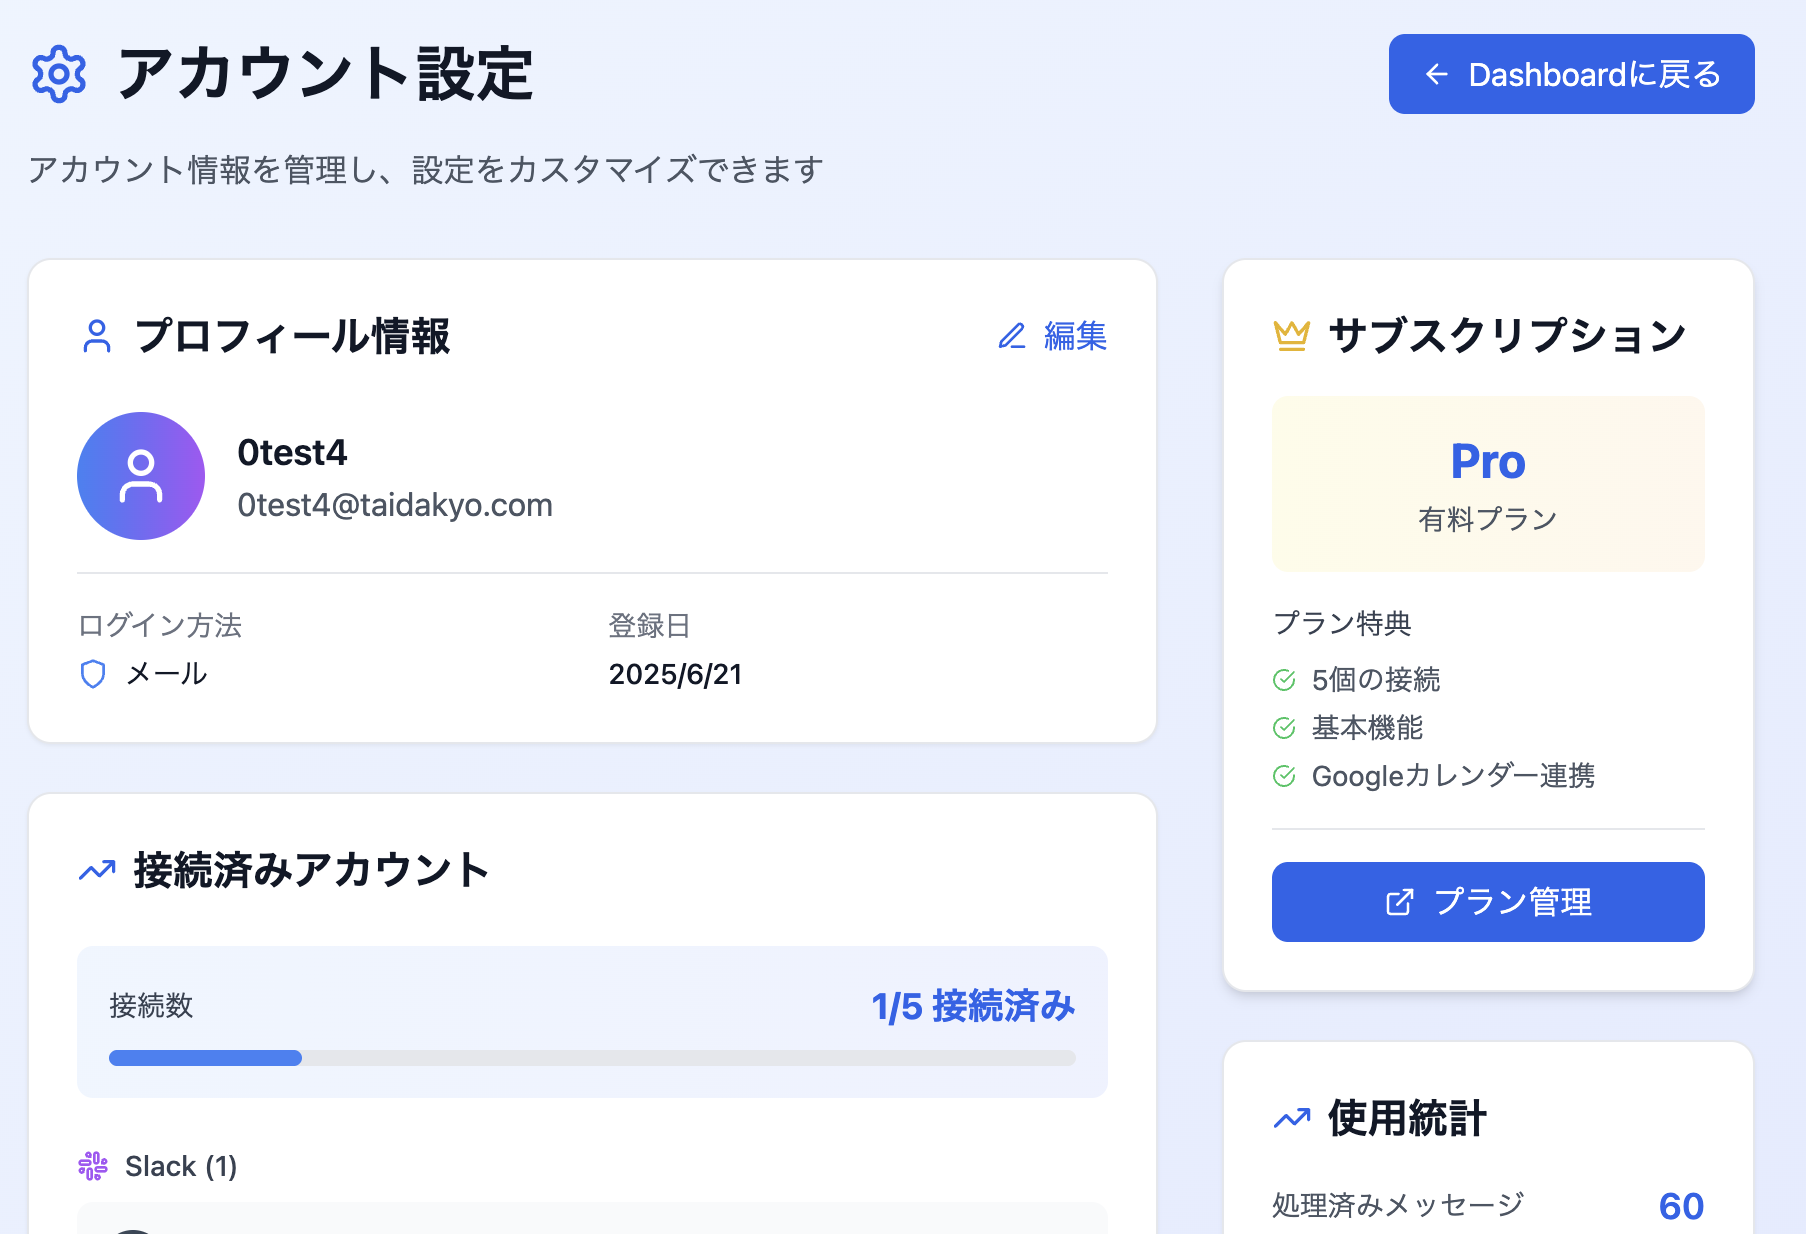The width and height of the screenshot is (1806, 1234).
Task: Click the trend icon beside 使用統計
Action: [x=1291, y=1118]
